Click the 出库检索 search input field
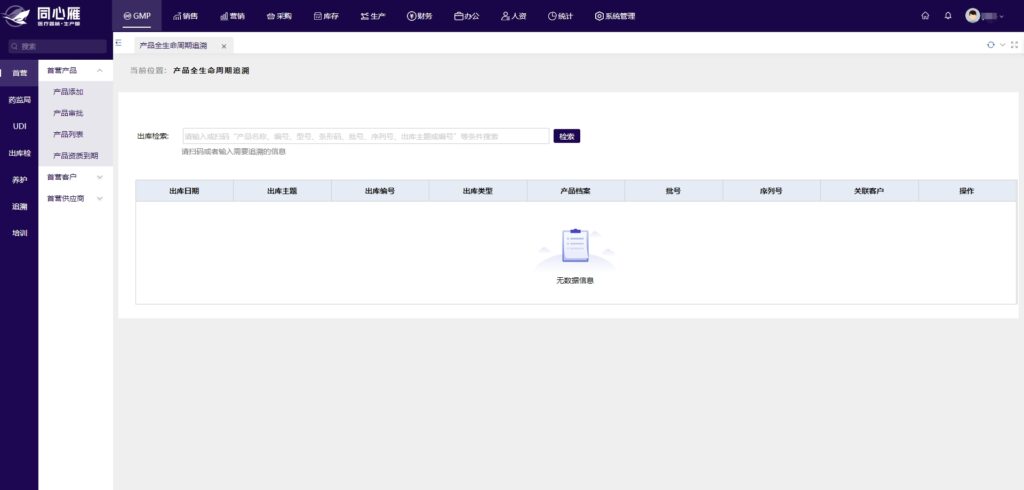This screenshot has width=1024, height=490. pos(365,136)
